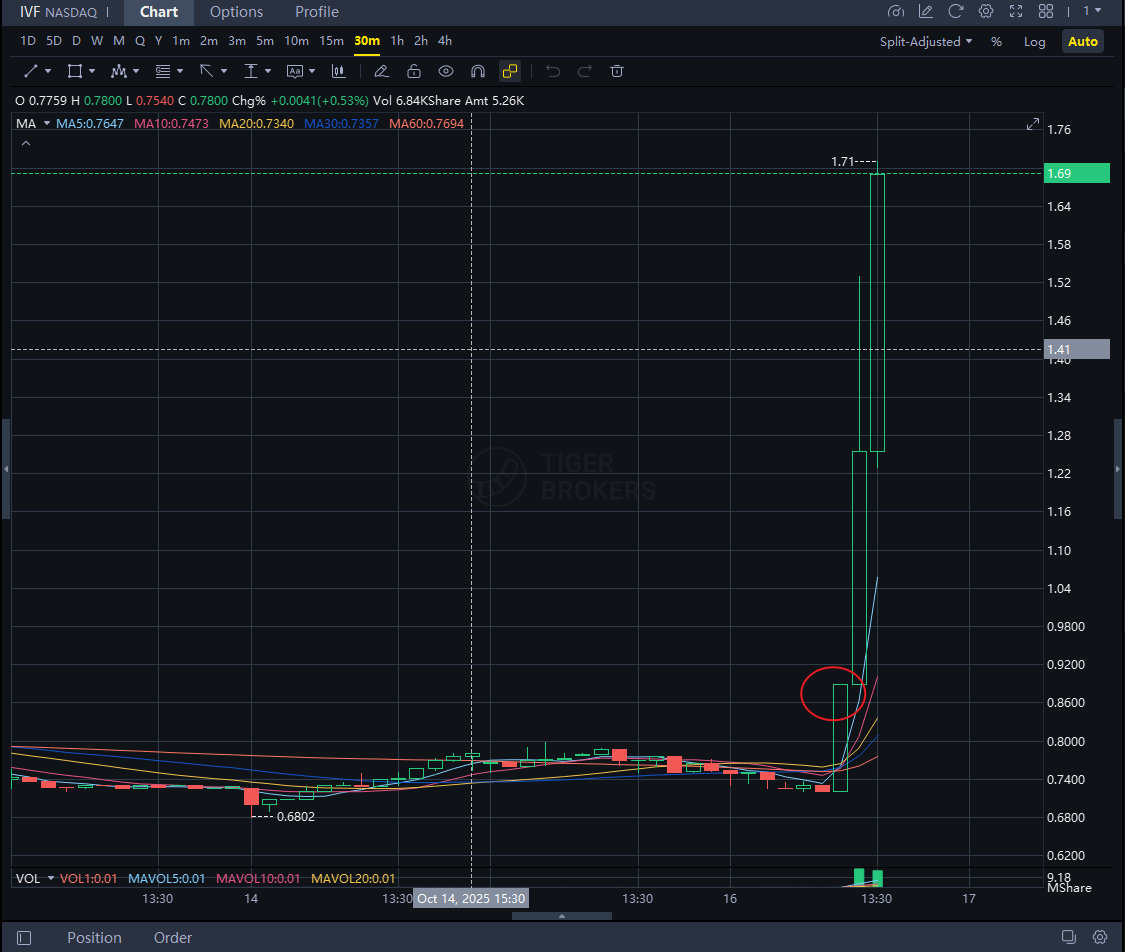The height and width of the screenshot is (952, 1125).
Task: Select the arrow annotation tool
Action: [207, 71]
